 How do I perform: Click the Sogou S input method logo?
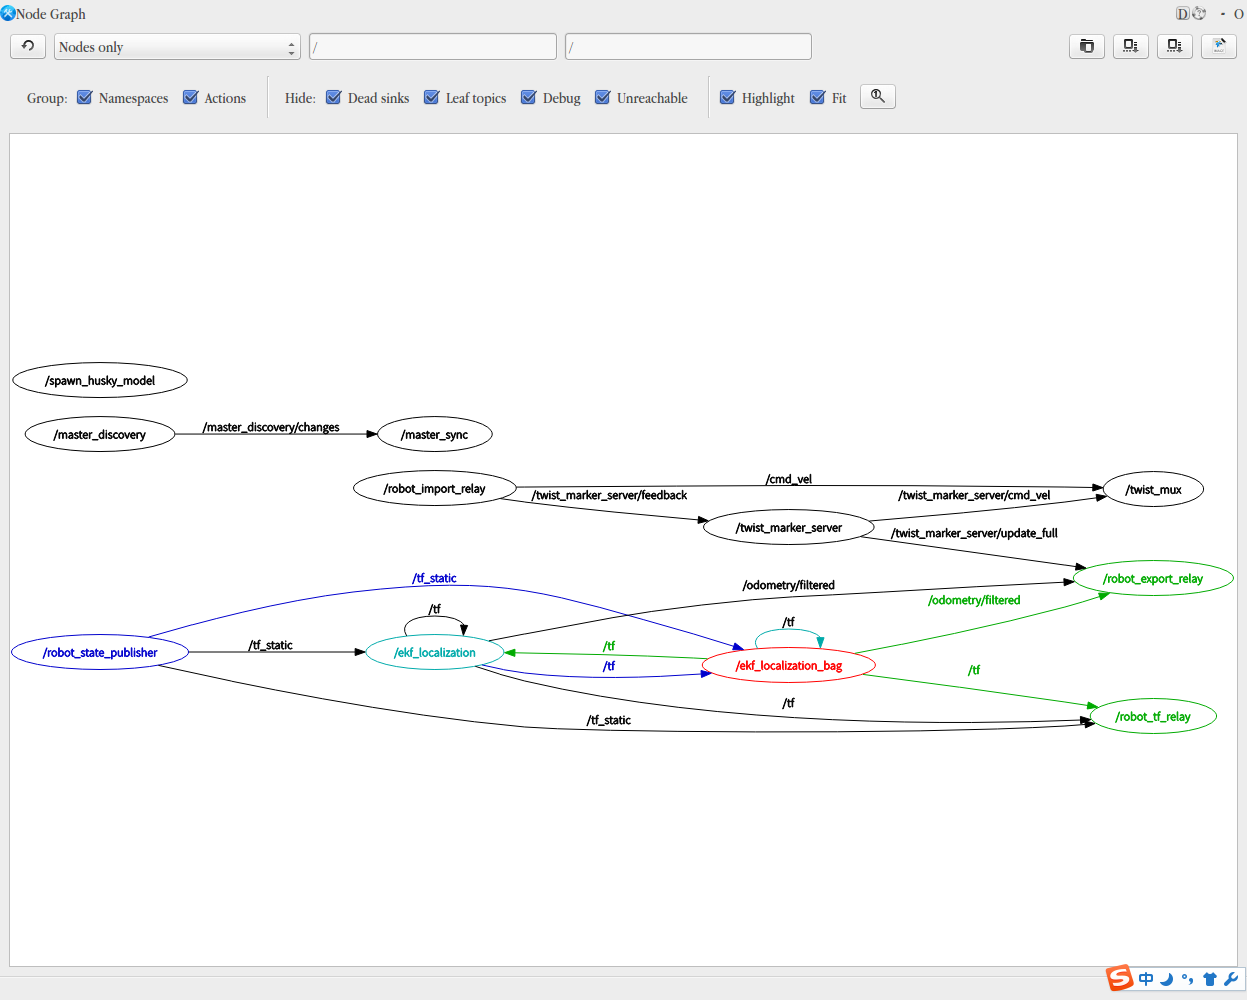tap(1120, 978)
